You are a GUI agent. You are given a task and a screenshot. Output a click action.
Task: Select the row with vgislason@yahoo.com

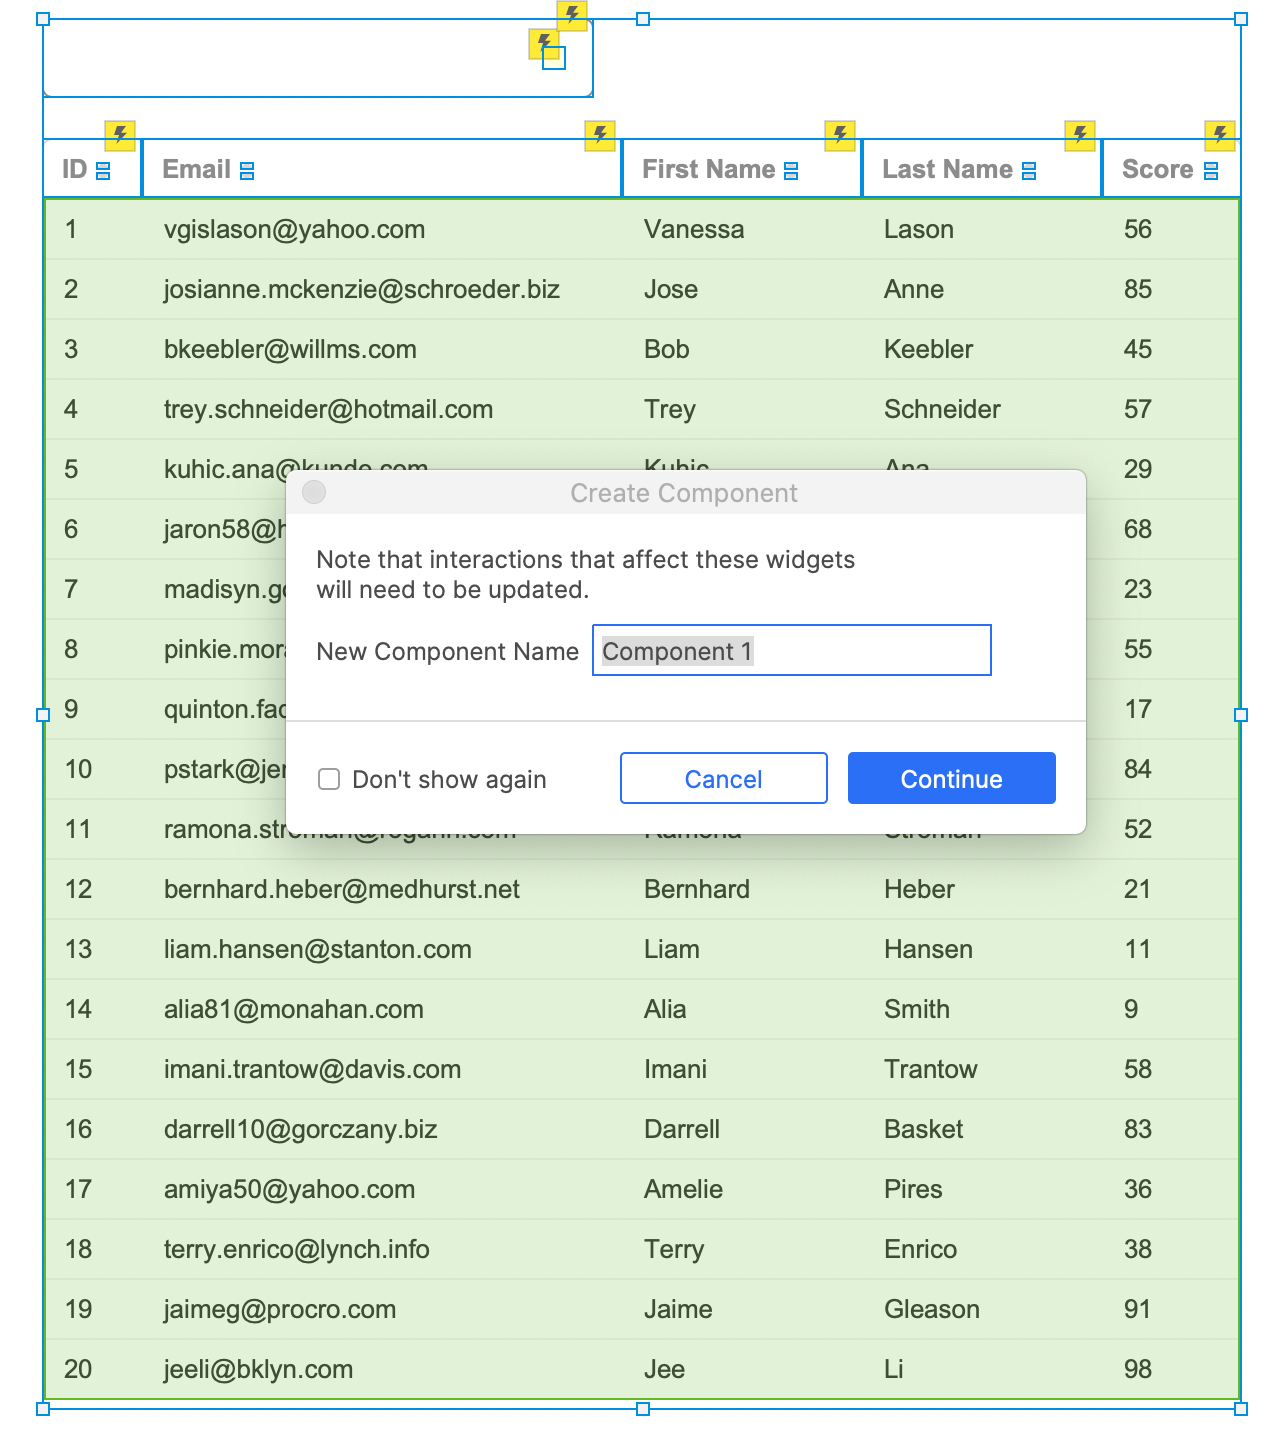click(642, 229)
